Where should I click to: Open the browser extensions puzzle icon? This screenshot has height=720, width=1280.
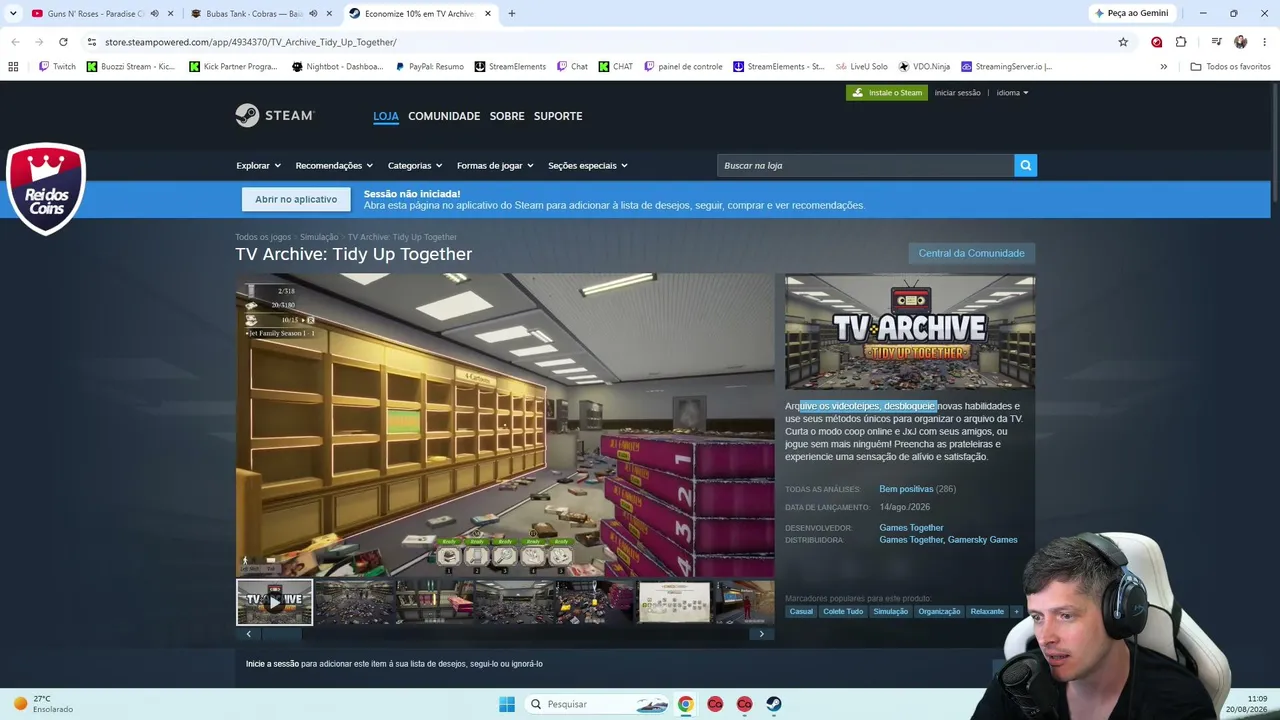[1181, 42]
